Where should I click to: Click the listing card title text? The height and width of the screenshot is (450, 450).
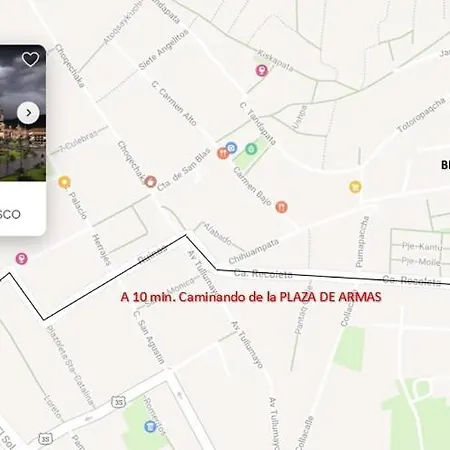[10, 214]
